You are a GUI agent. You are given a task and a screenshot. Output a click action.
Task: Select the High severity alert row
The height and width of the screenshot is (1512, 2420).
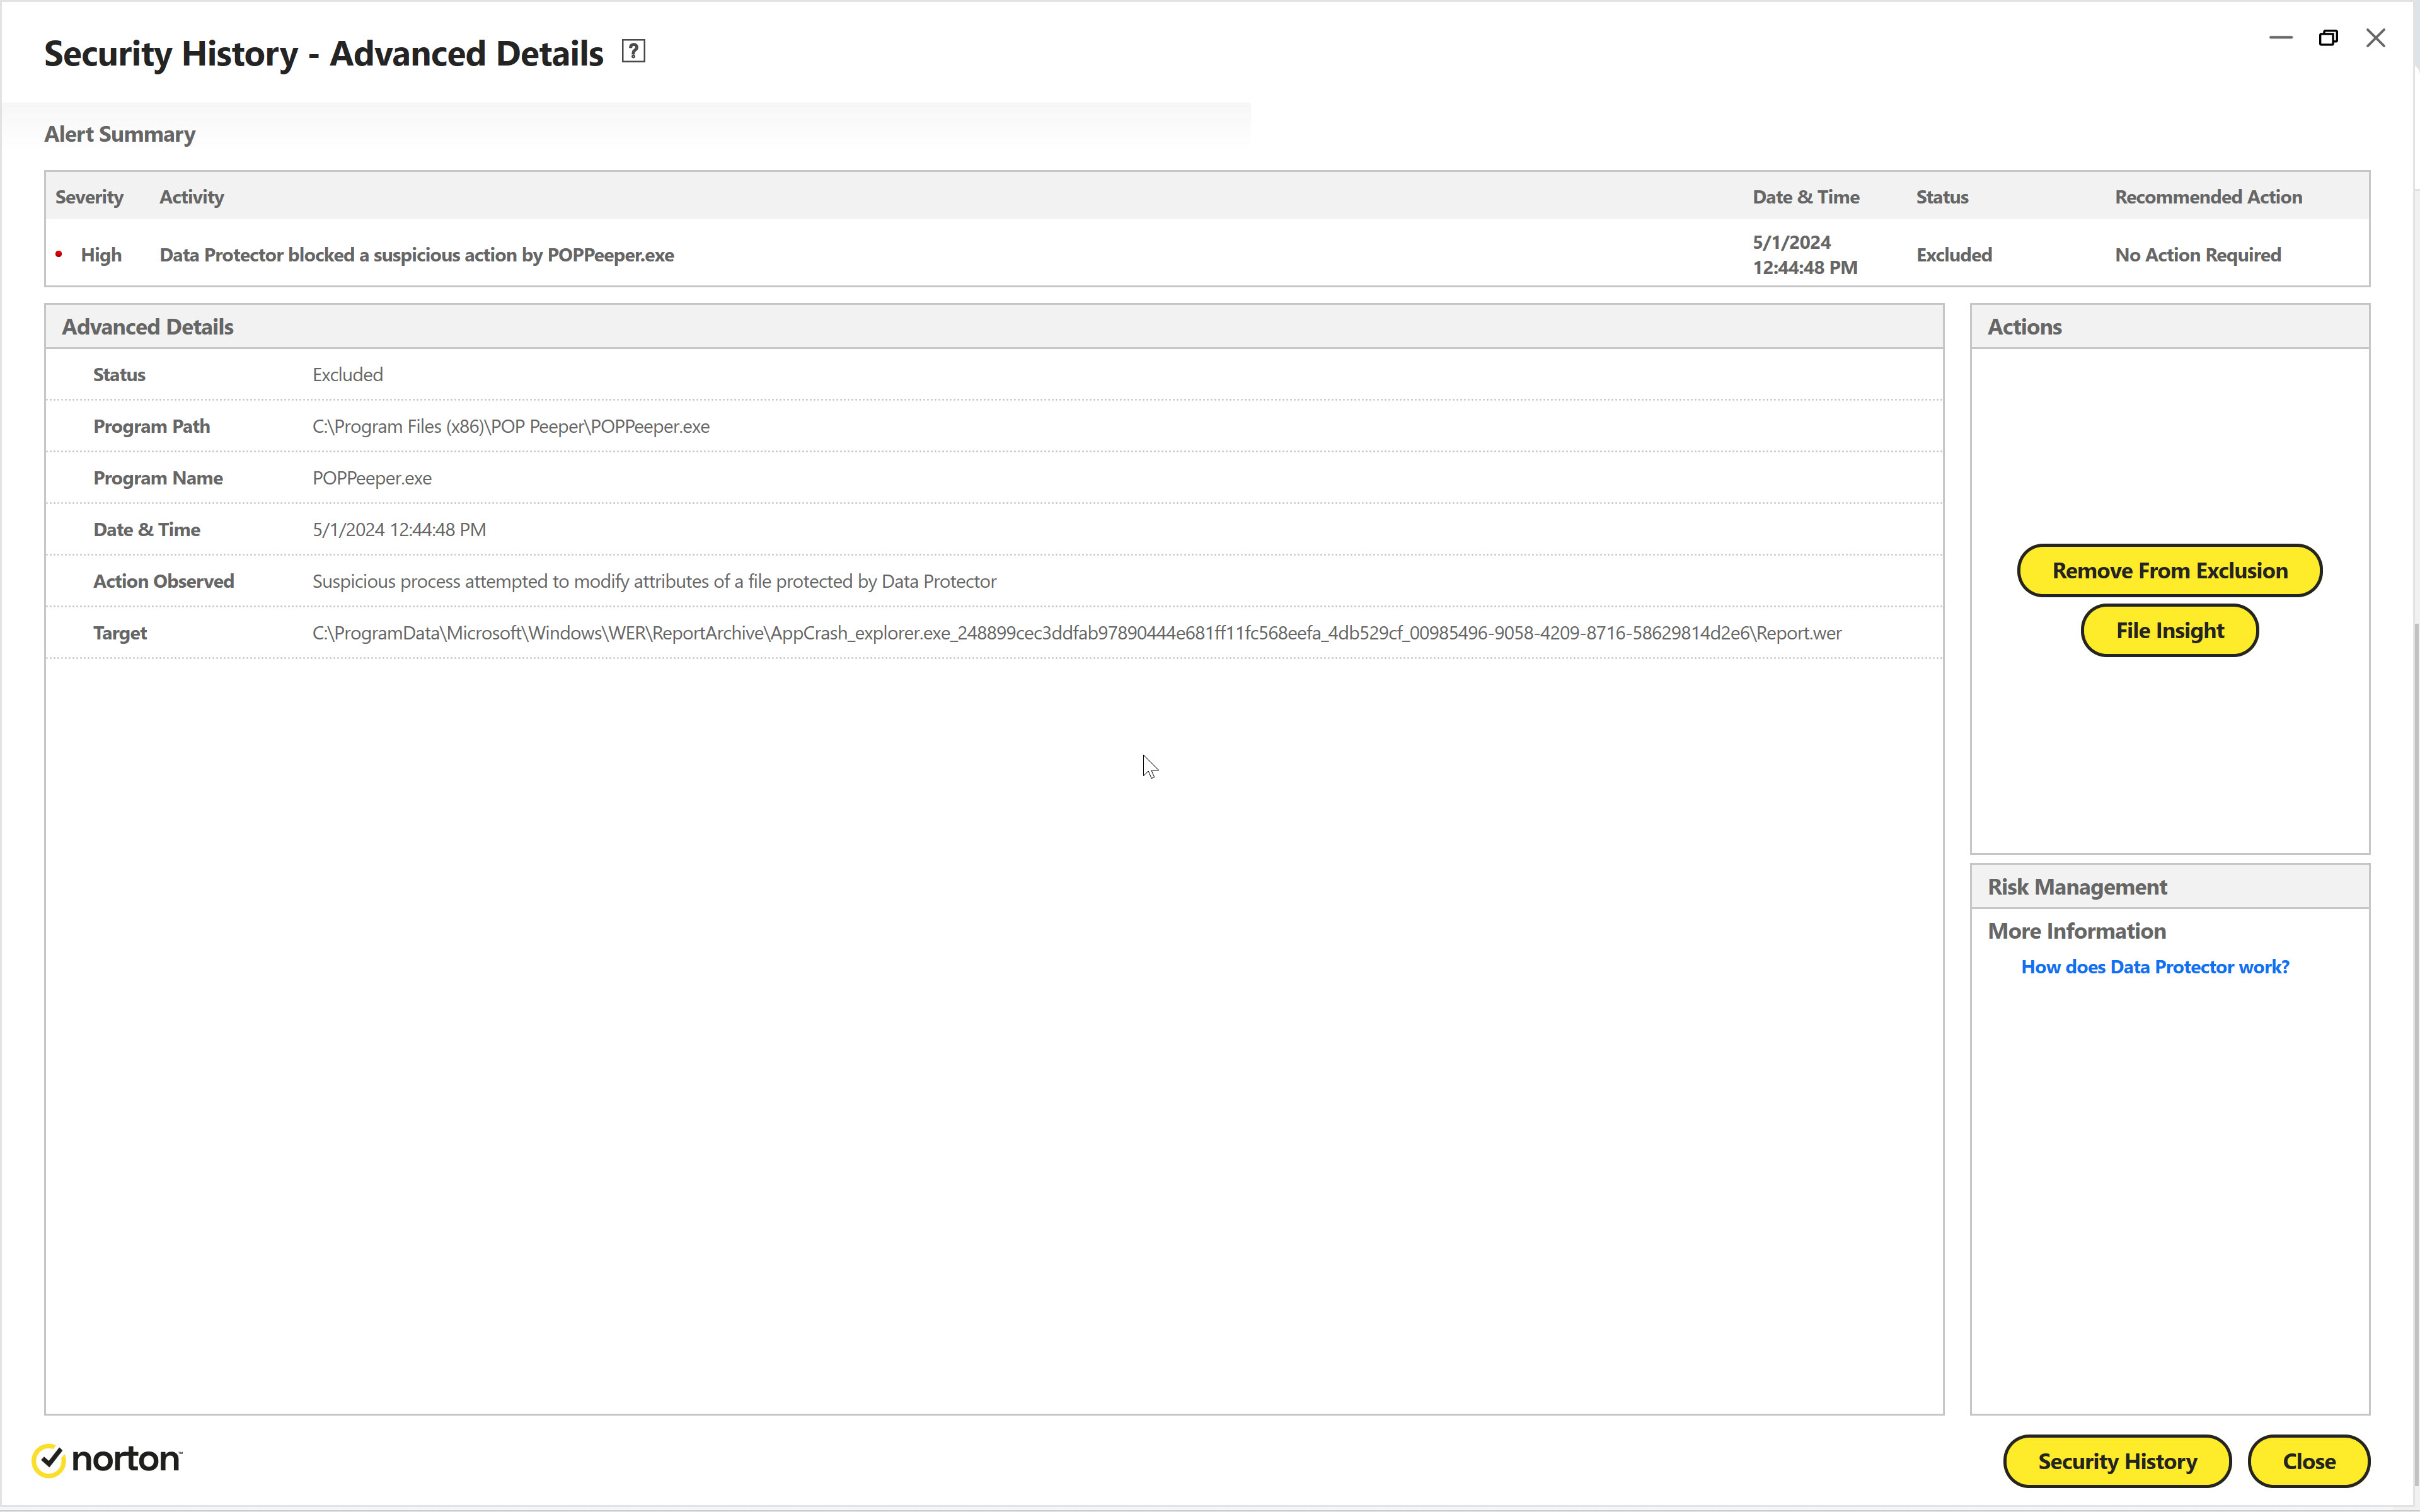click(x=1207, y=254)
